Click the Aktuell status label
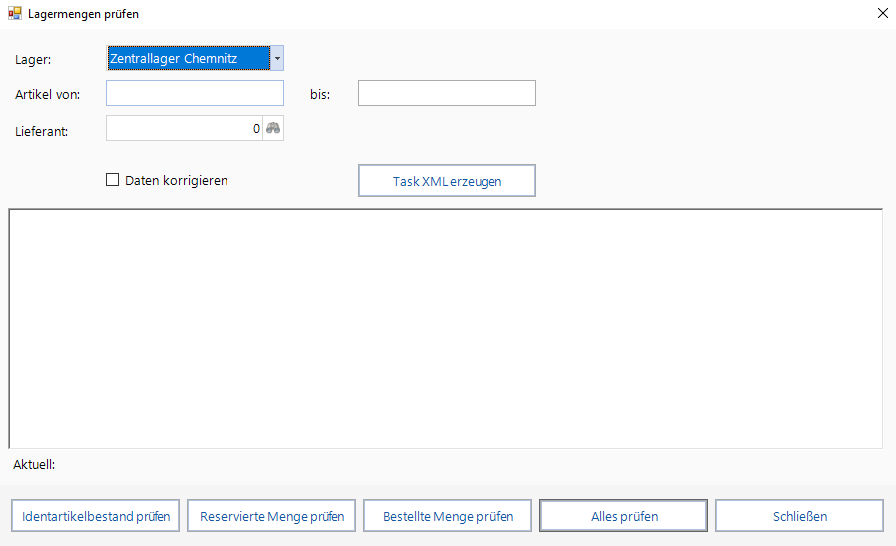The width and height of the screenshot is (896, 546). (x=35, y=464)
